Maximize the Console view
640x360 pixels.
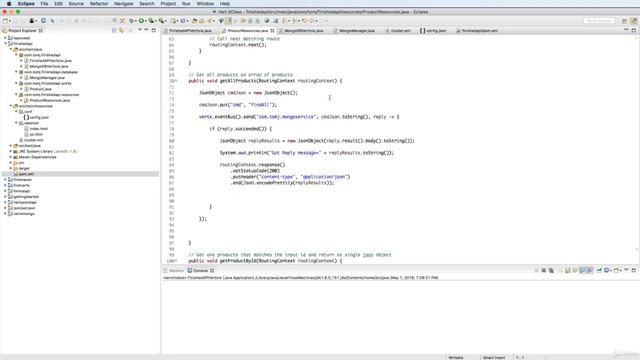pyautogui.click(x=634, y=270)
